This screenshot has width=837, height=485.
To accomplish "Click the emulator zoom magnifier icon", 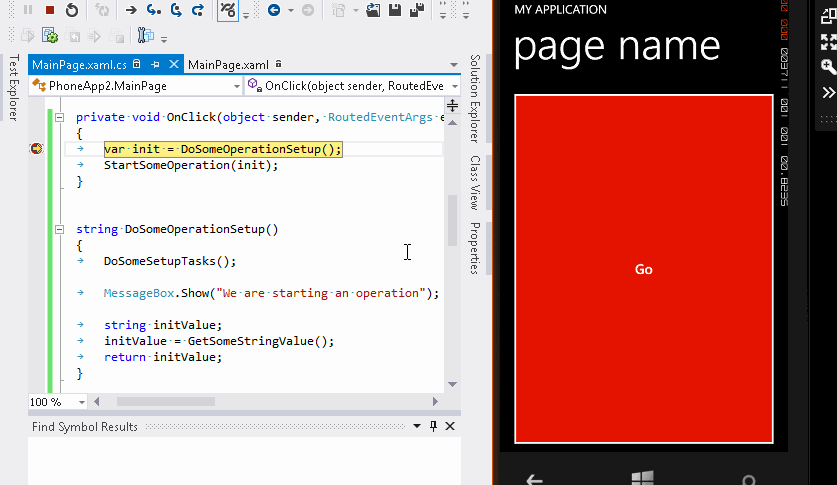I will (828, 67).
